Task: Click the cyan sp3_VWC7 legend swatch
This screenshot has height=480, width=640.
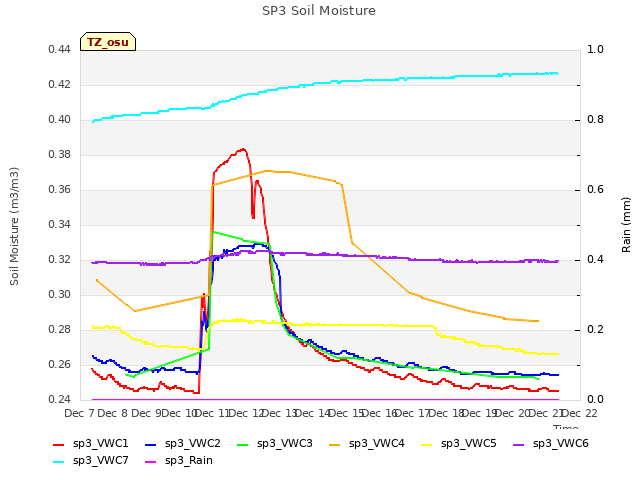Action: tap(59, 462)
